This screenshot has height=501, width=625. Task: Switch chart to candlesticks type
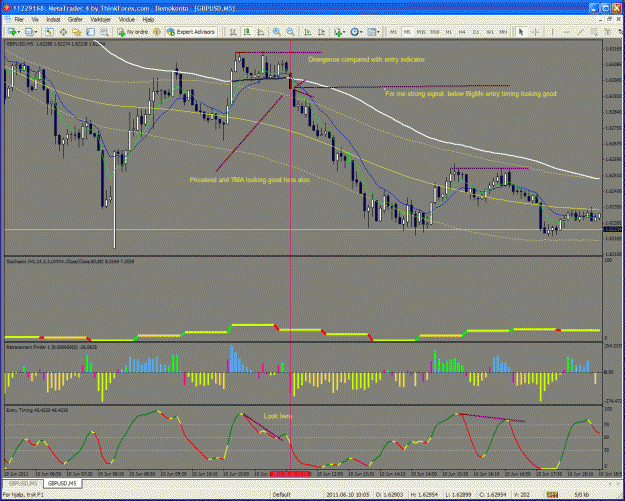(x=247, y=32)
